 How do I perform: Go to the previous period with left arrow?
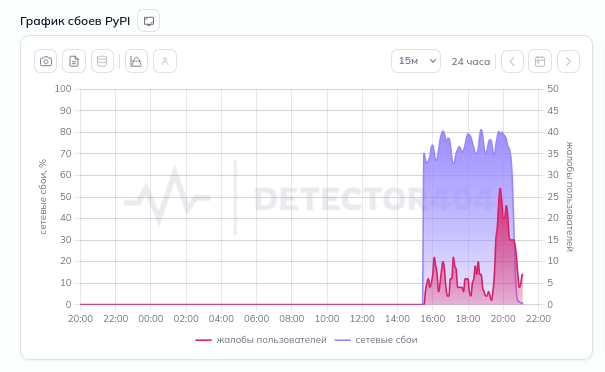click(512, 61)
